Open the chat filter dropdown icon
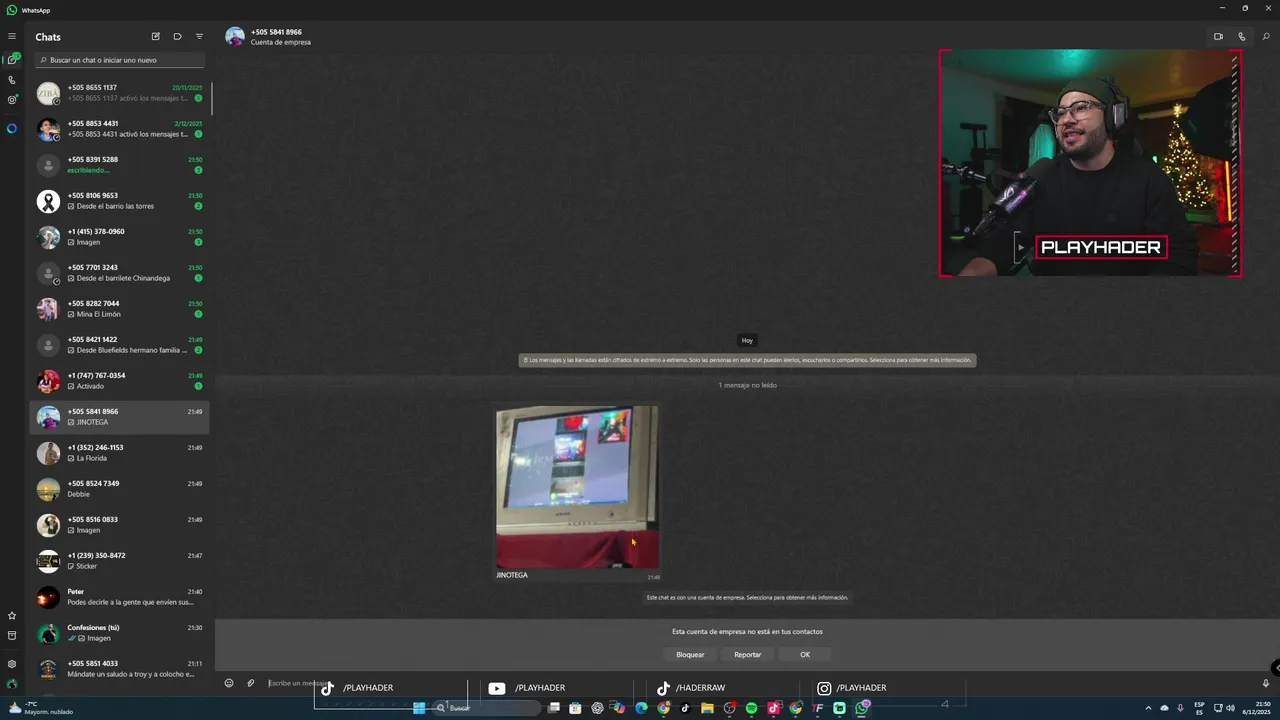 click(x=199, y=36)
